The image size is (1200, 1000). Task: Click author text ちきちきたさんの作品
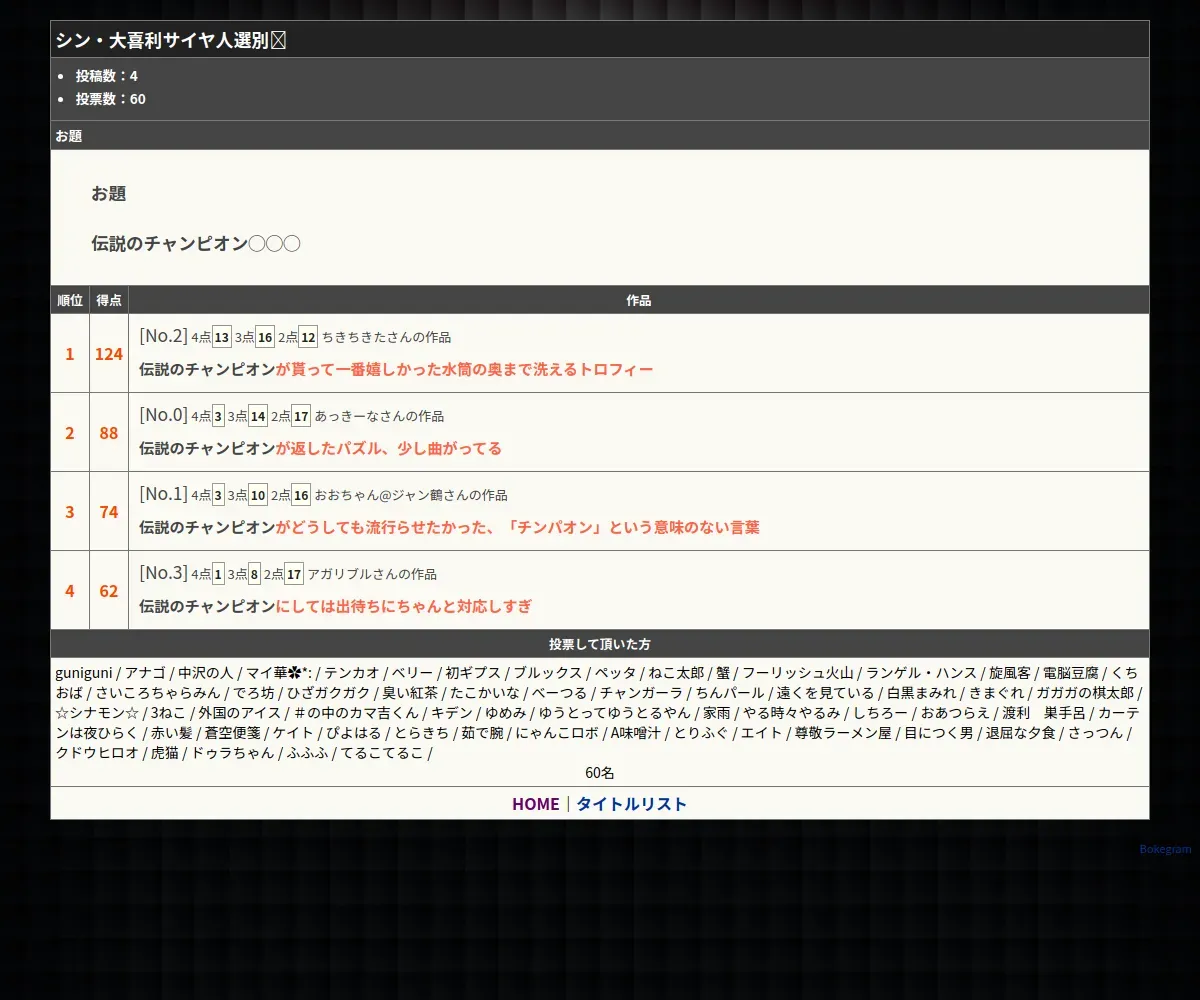click(x=386, y=338)
